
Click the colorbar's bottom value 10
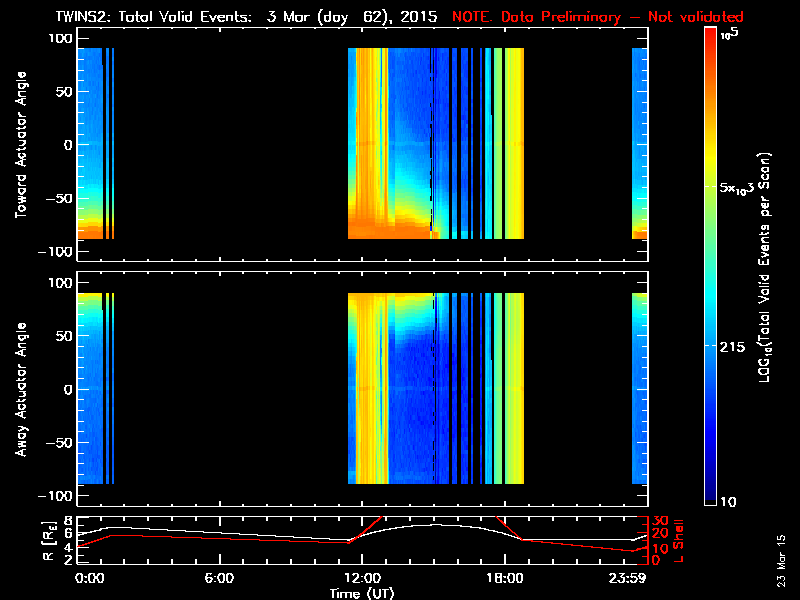coord(729,501)
